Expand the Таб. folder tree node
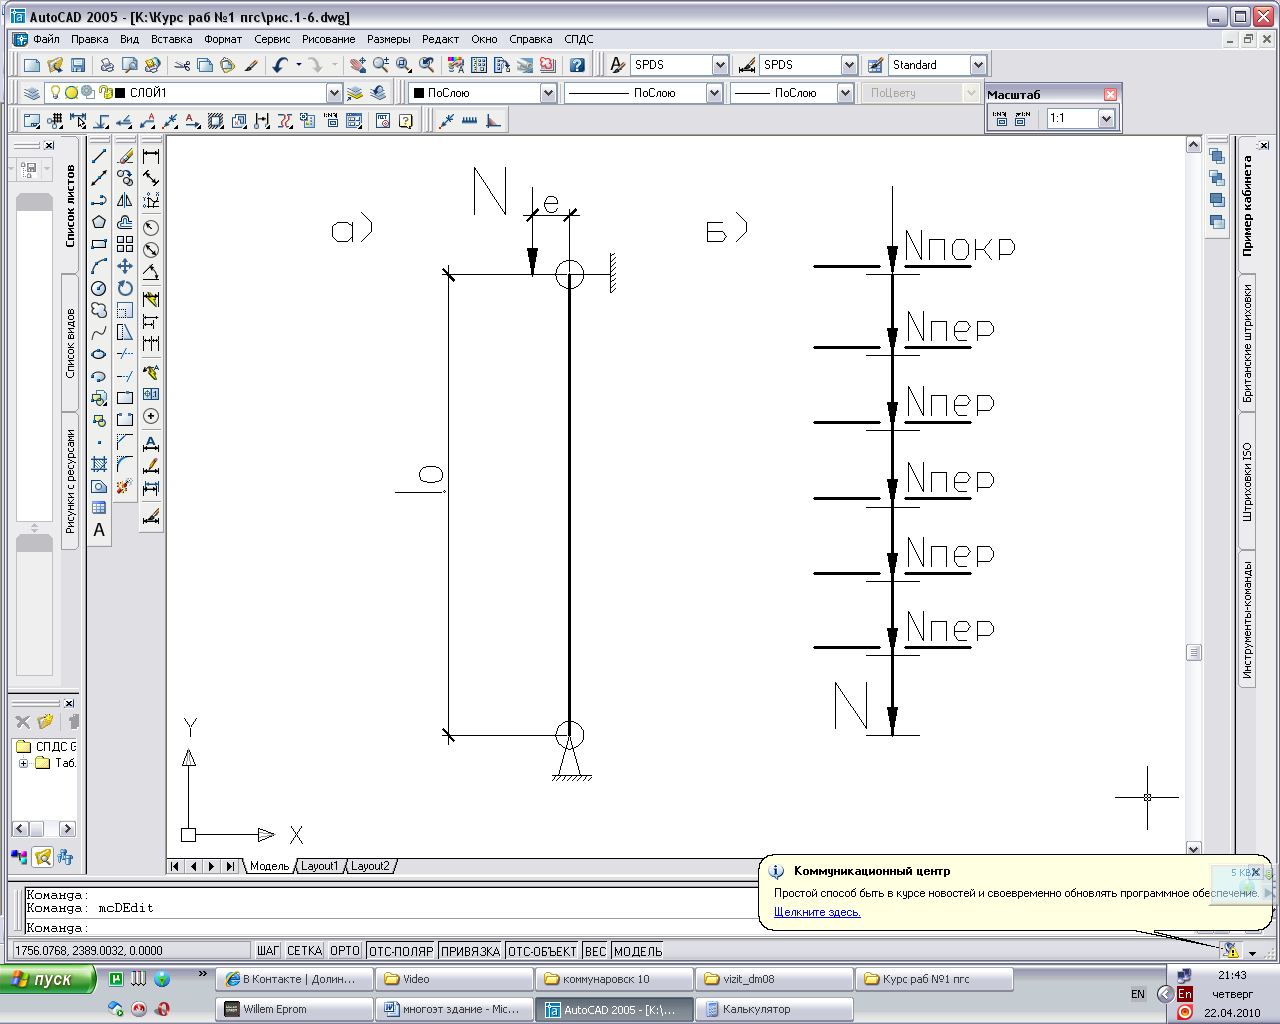This screenshot has height=1024, width=1280. tap(23, 763)
